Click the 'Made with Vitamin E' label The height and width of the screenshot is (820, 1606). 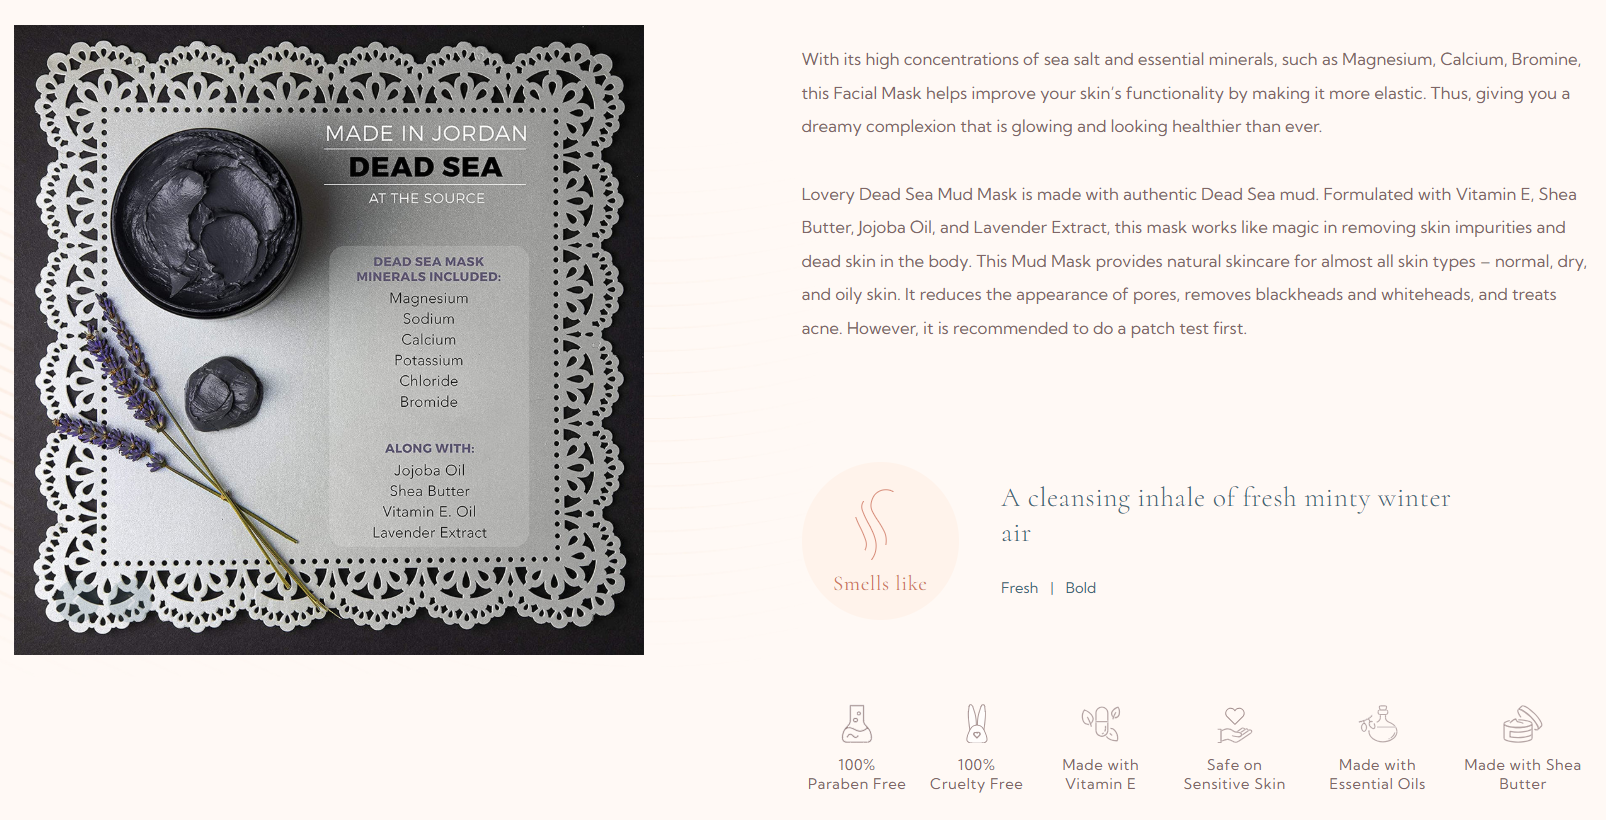click(x=1100, y=774)
